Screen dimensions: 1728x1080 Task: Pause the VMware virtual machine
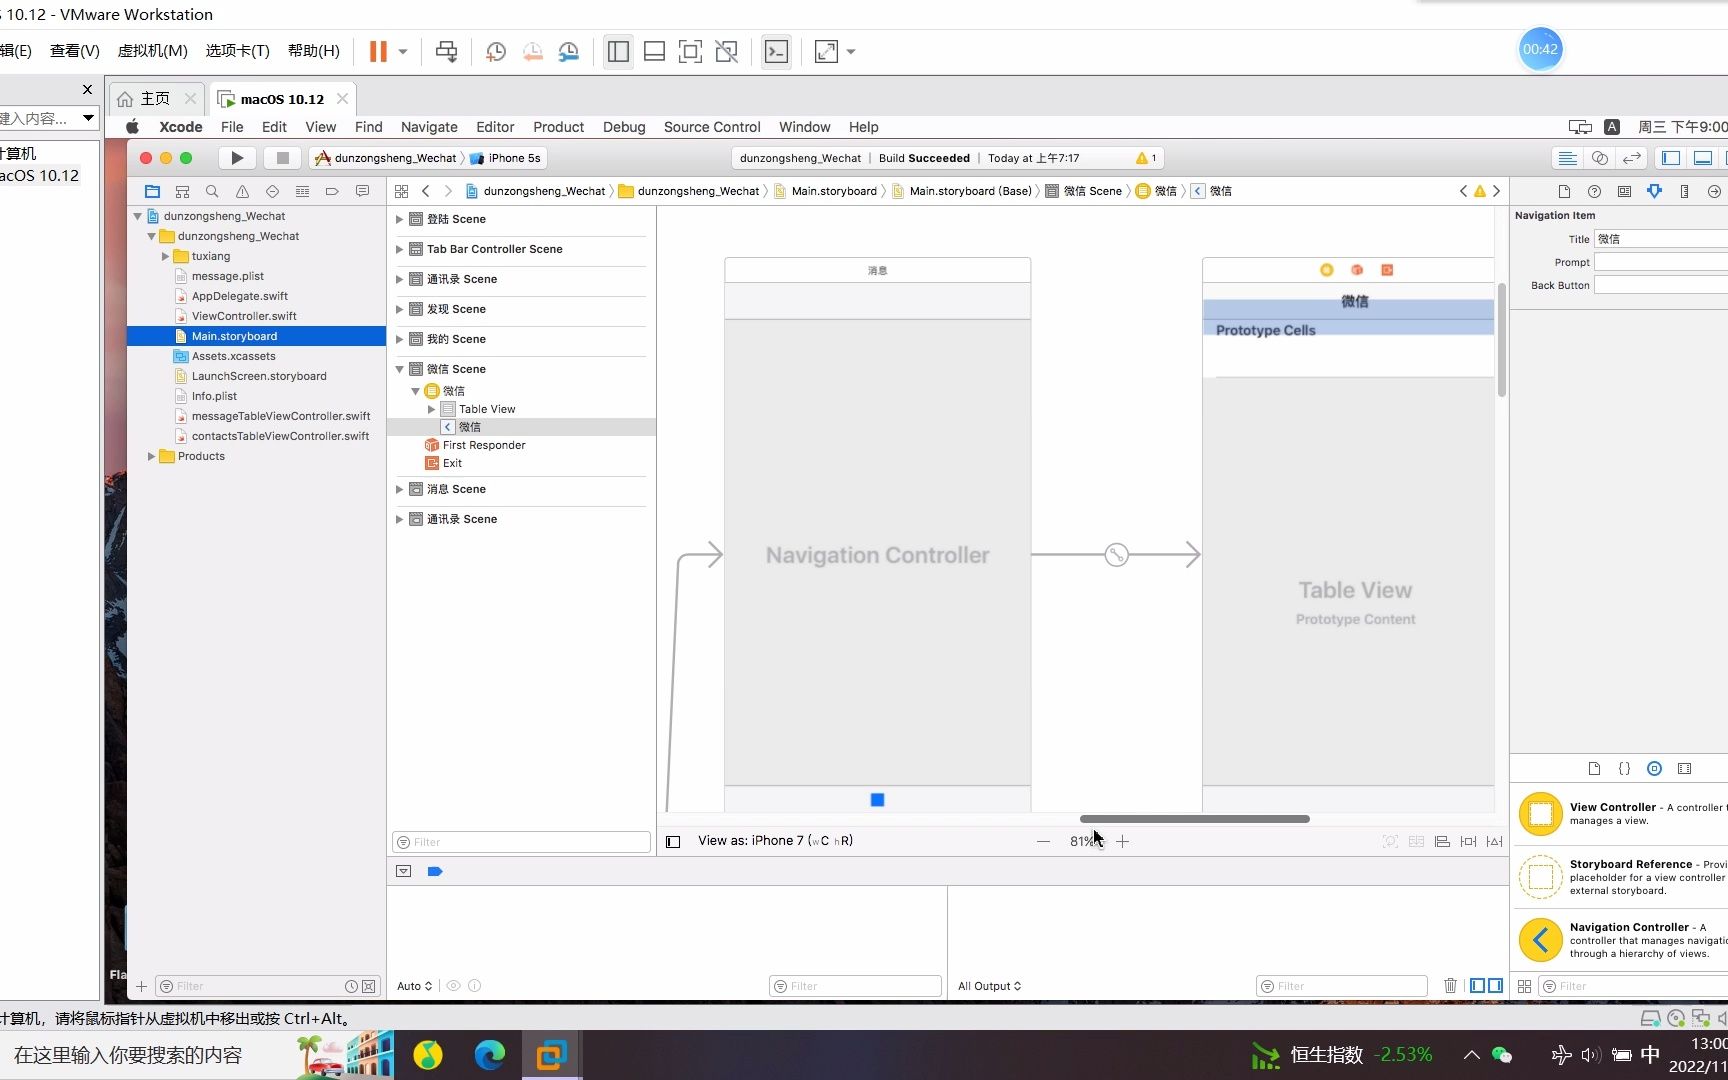click(378, 52)
